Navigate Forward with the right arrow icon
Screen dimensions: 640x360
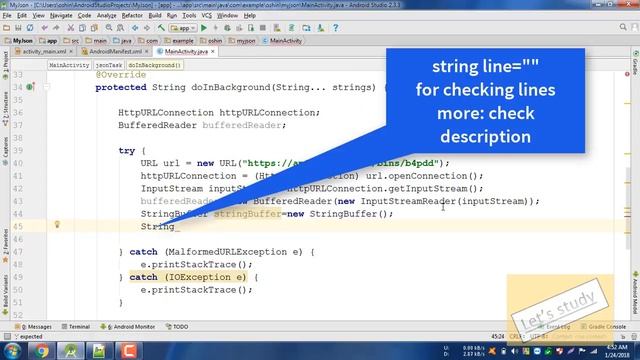coord(147,28)
